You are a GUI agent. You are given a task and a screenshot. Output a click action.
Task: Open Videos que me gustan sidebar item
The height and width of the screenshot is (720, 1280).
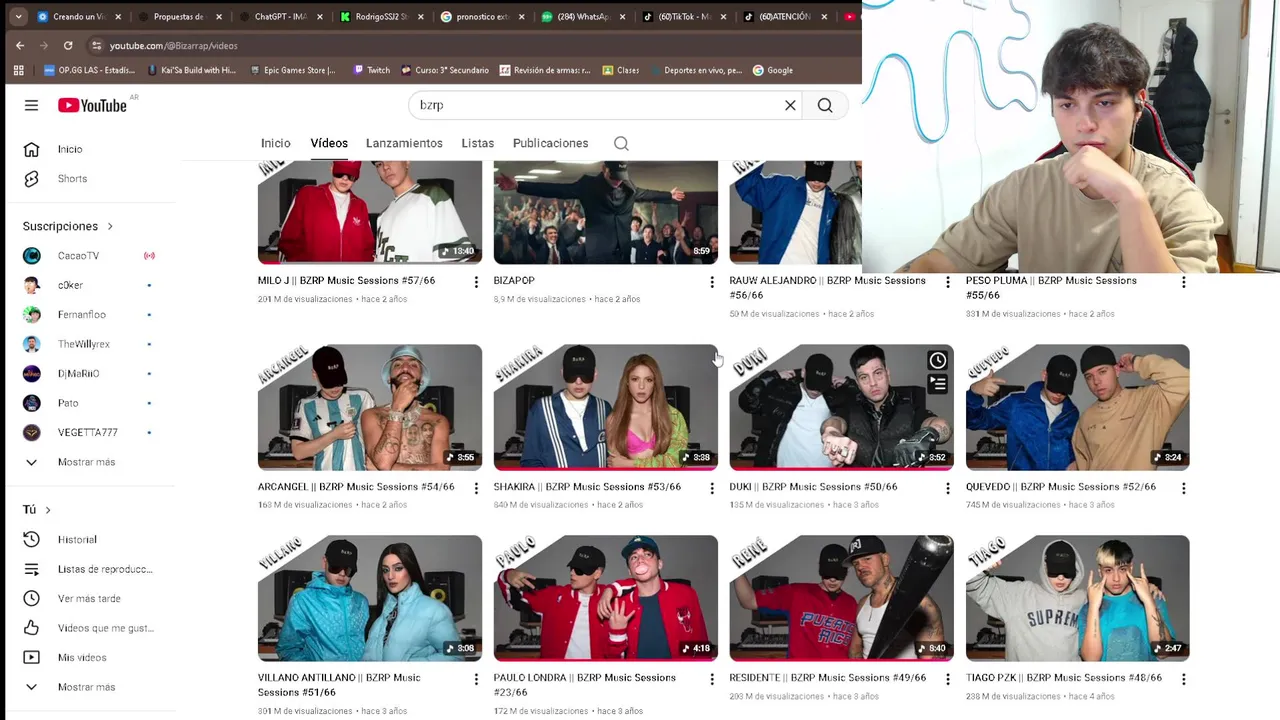88,628
